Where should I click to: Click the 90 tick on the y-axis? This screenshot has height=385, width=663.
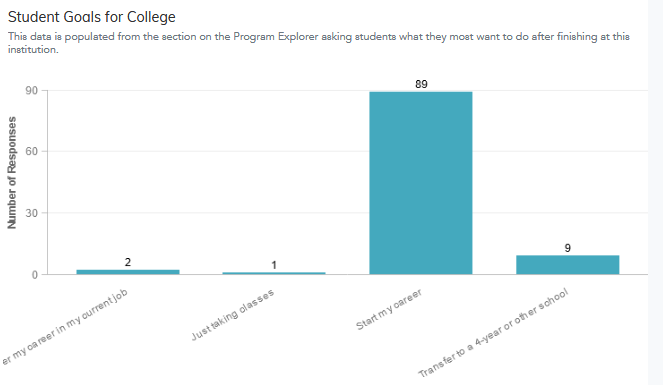tap(31, 90)
